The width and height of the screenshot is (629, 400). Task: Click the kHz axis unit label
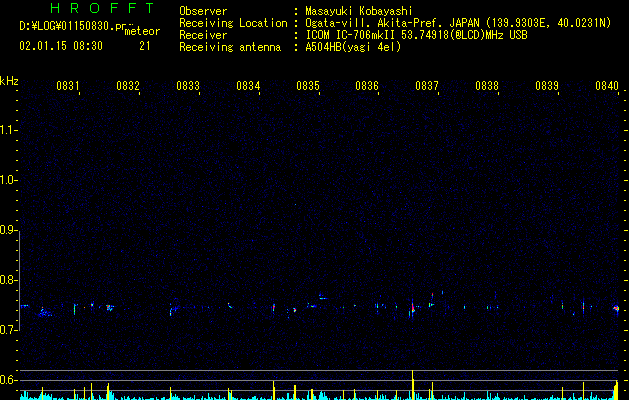(9, 81)
